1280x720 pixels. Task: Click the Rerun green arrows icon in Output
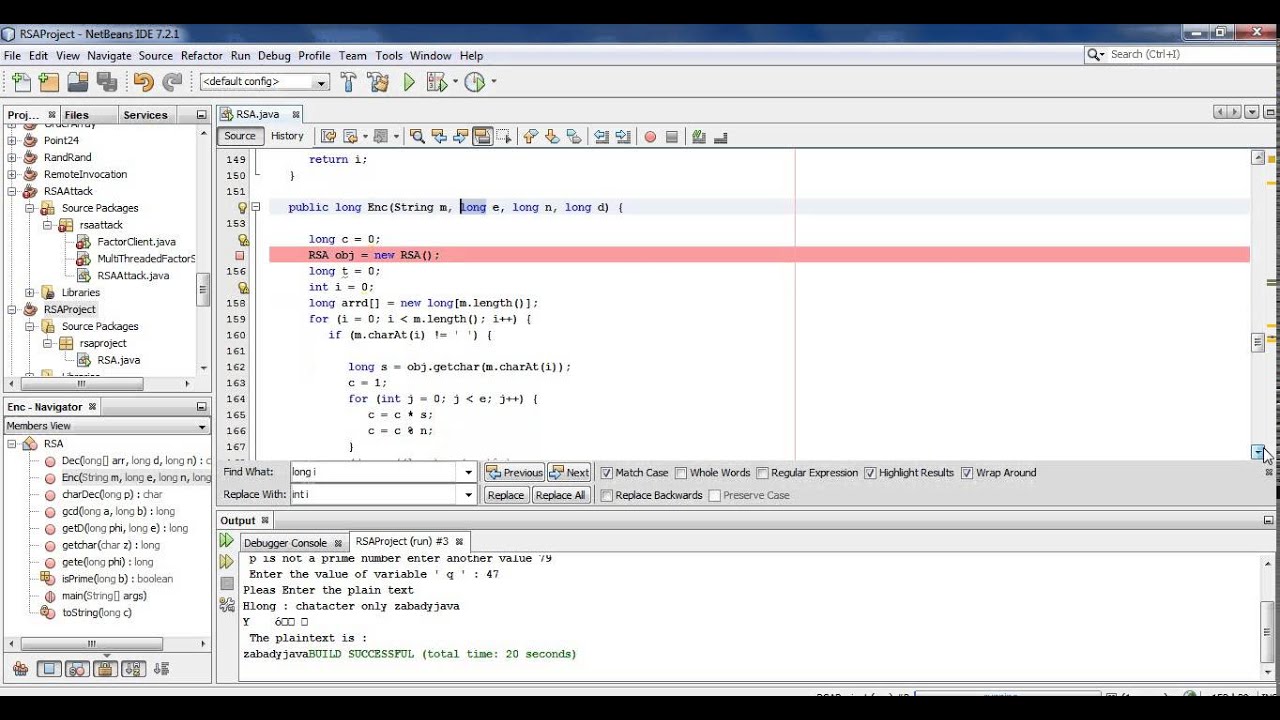coord(227,541)
